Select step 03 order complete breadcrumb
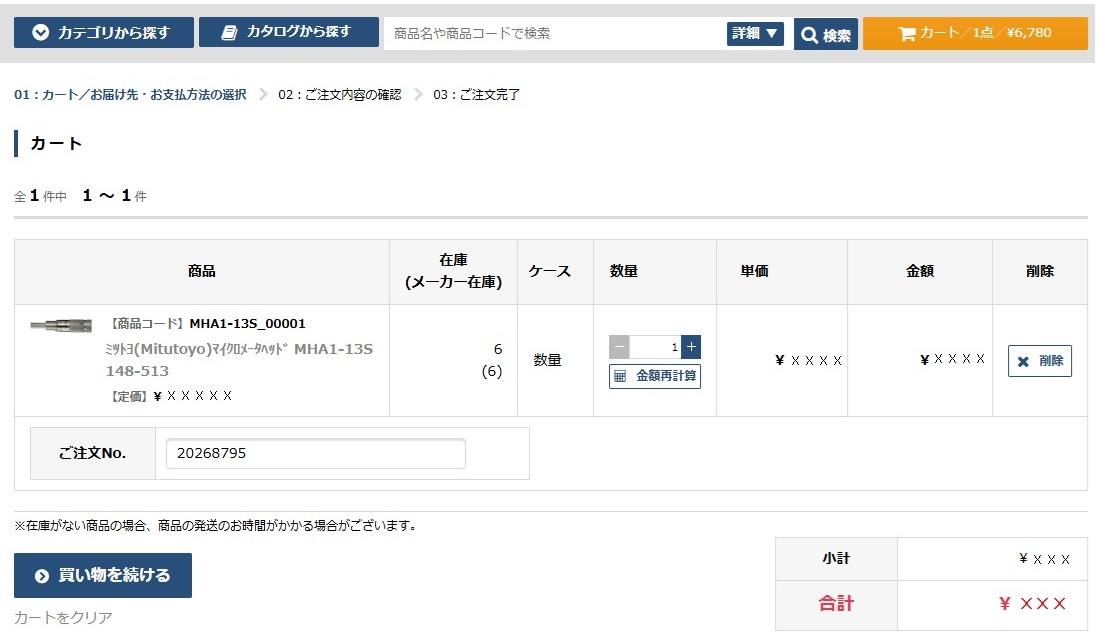The image size is (1097, 643). [476, 95]
